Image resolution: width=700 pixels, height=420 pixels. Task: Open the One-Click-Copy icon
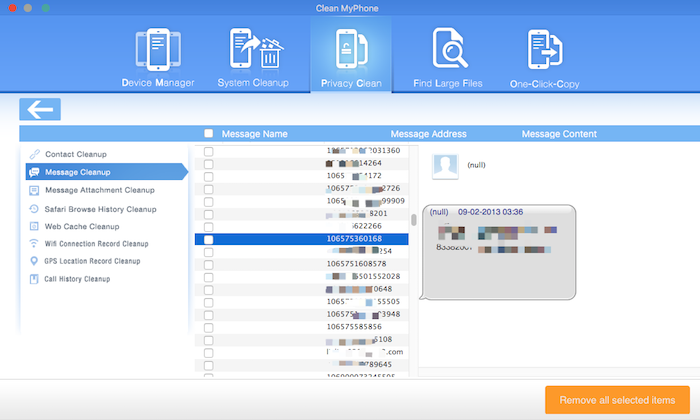(x=545, y=49)
